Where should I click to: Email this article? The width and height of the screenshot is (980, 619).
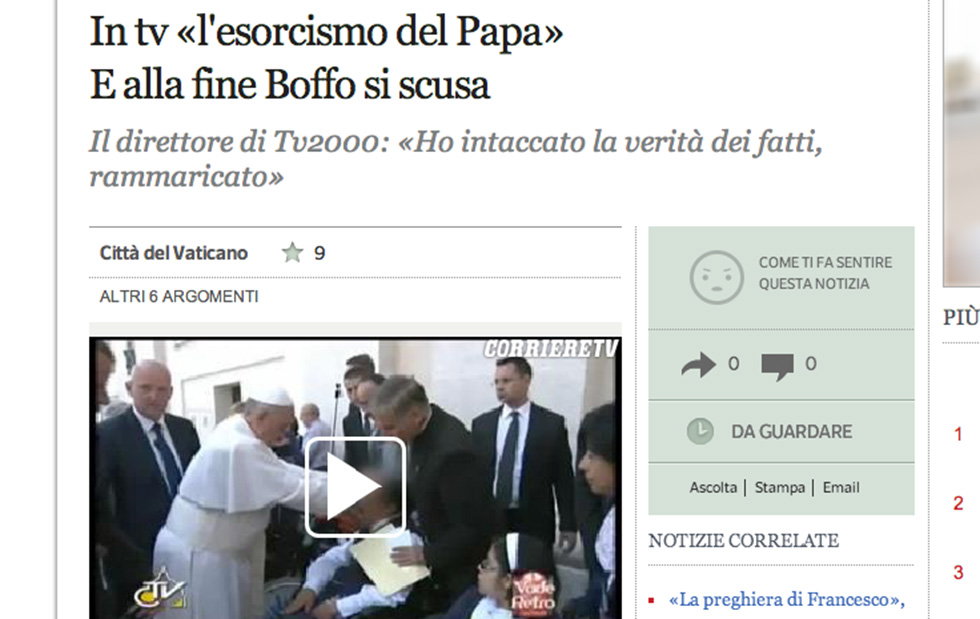point(841,488)
